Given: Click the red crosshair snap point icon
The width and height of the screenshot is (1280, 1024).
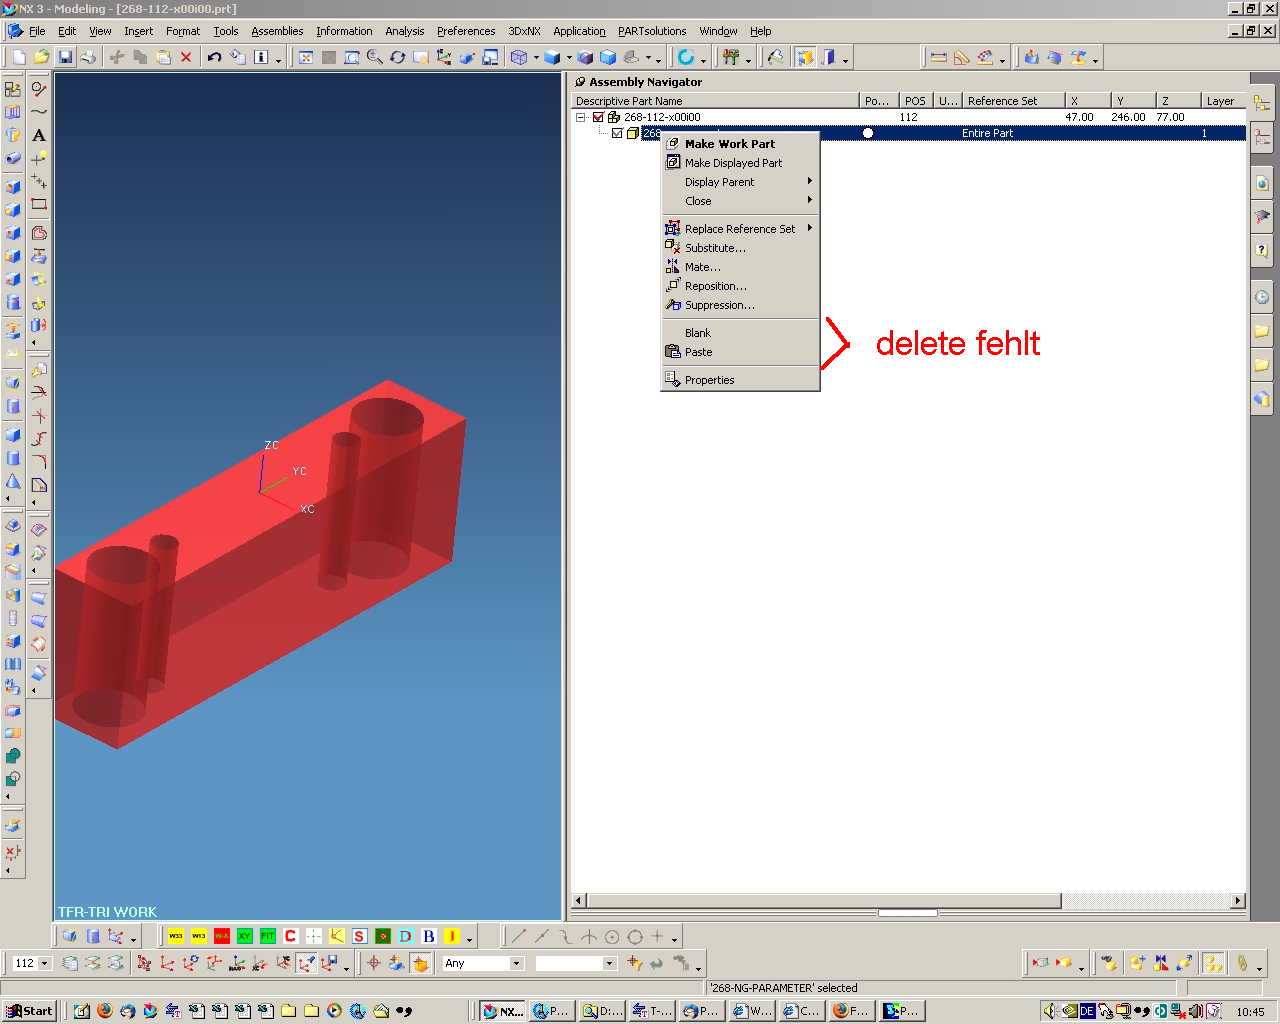Looking at the screenshot, I should pyautogui.click(x=374, y=963).
